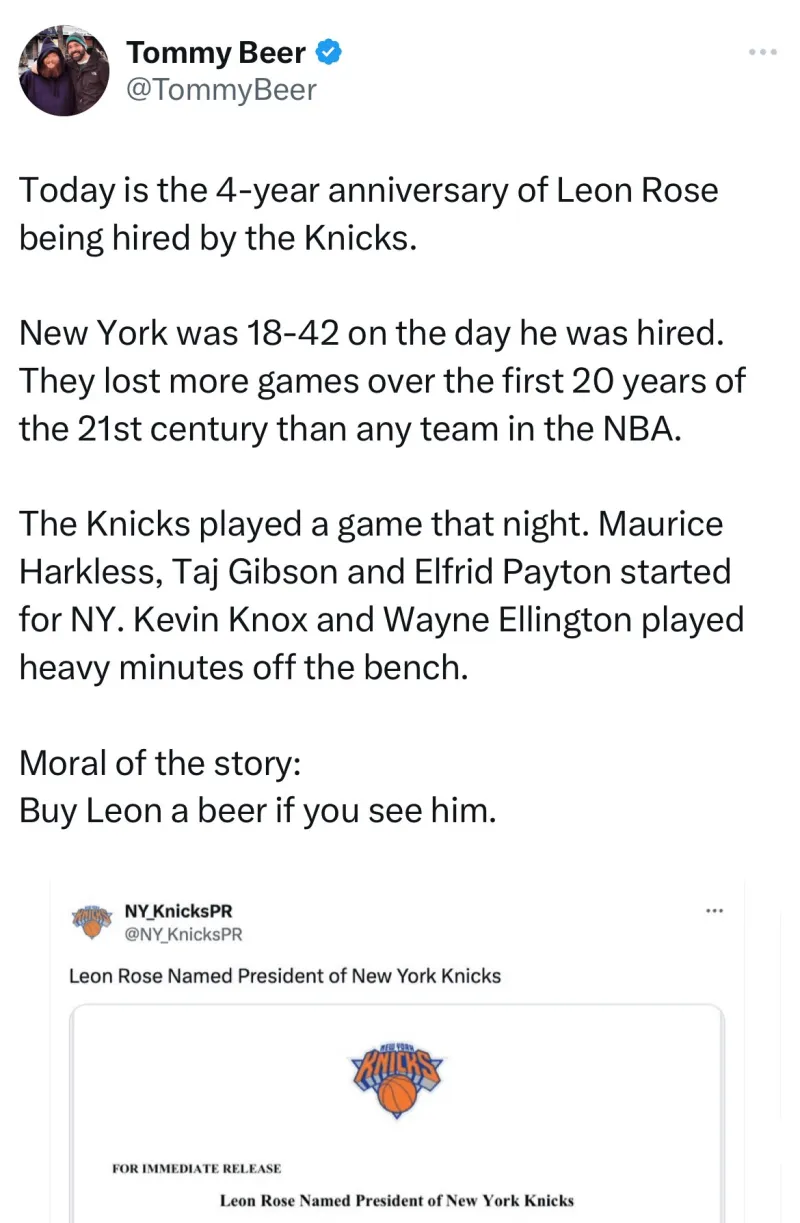The width and height of the screenshot is (800, 1223).
Task: Select the NY_KnicksPR account name
Action: pos(179,911)
